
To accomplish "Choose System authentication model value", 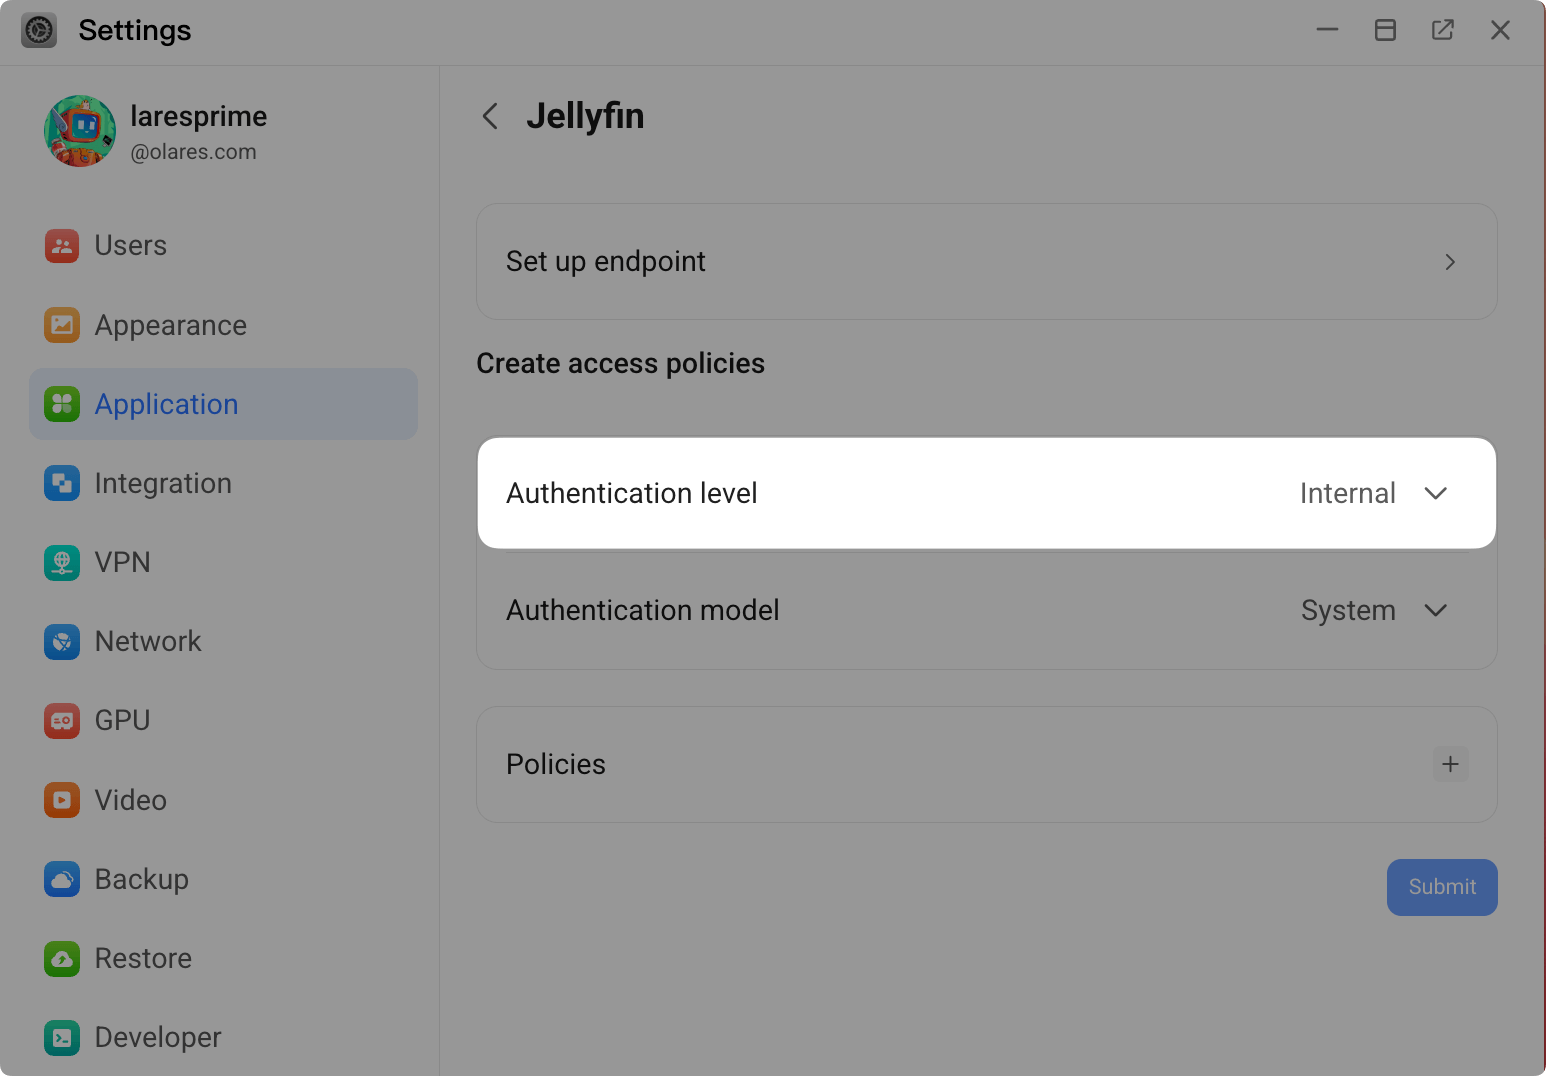I will tap(1348, 610).
